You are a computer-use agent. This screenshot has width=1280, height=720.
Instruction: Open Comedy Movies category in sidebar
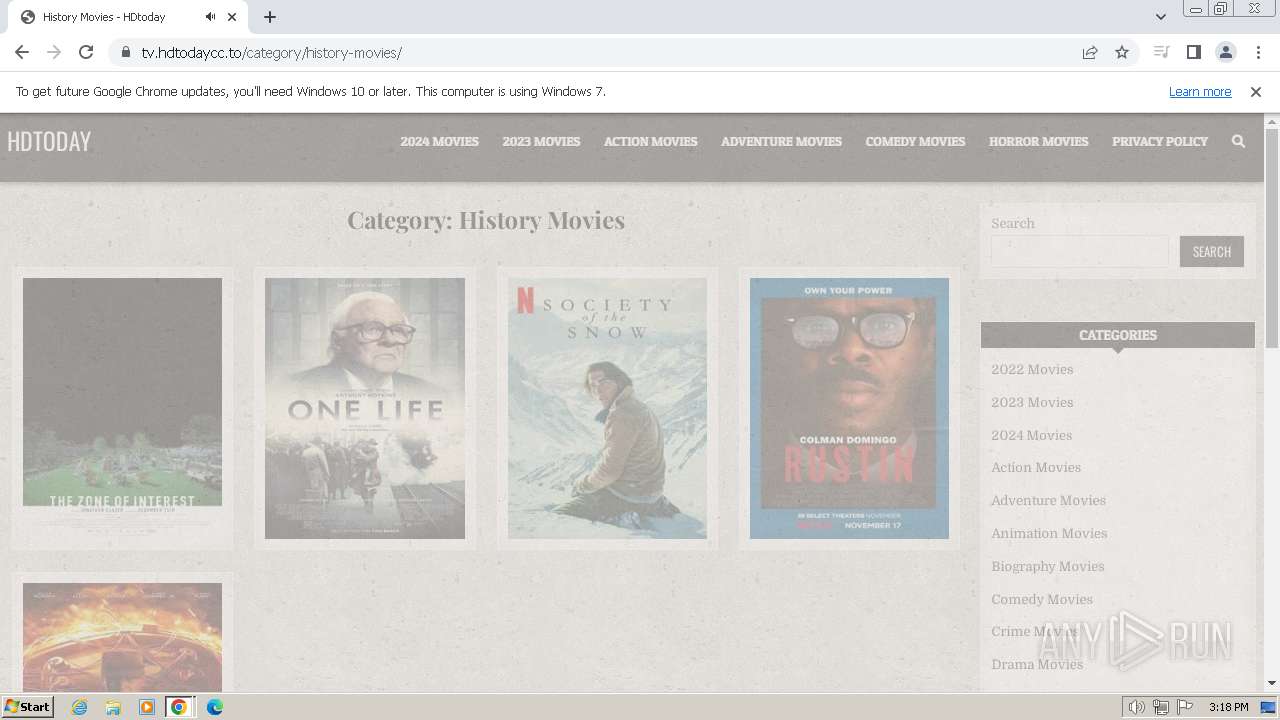(x=1042, y=599)
